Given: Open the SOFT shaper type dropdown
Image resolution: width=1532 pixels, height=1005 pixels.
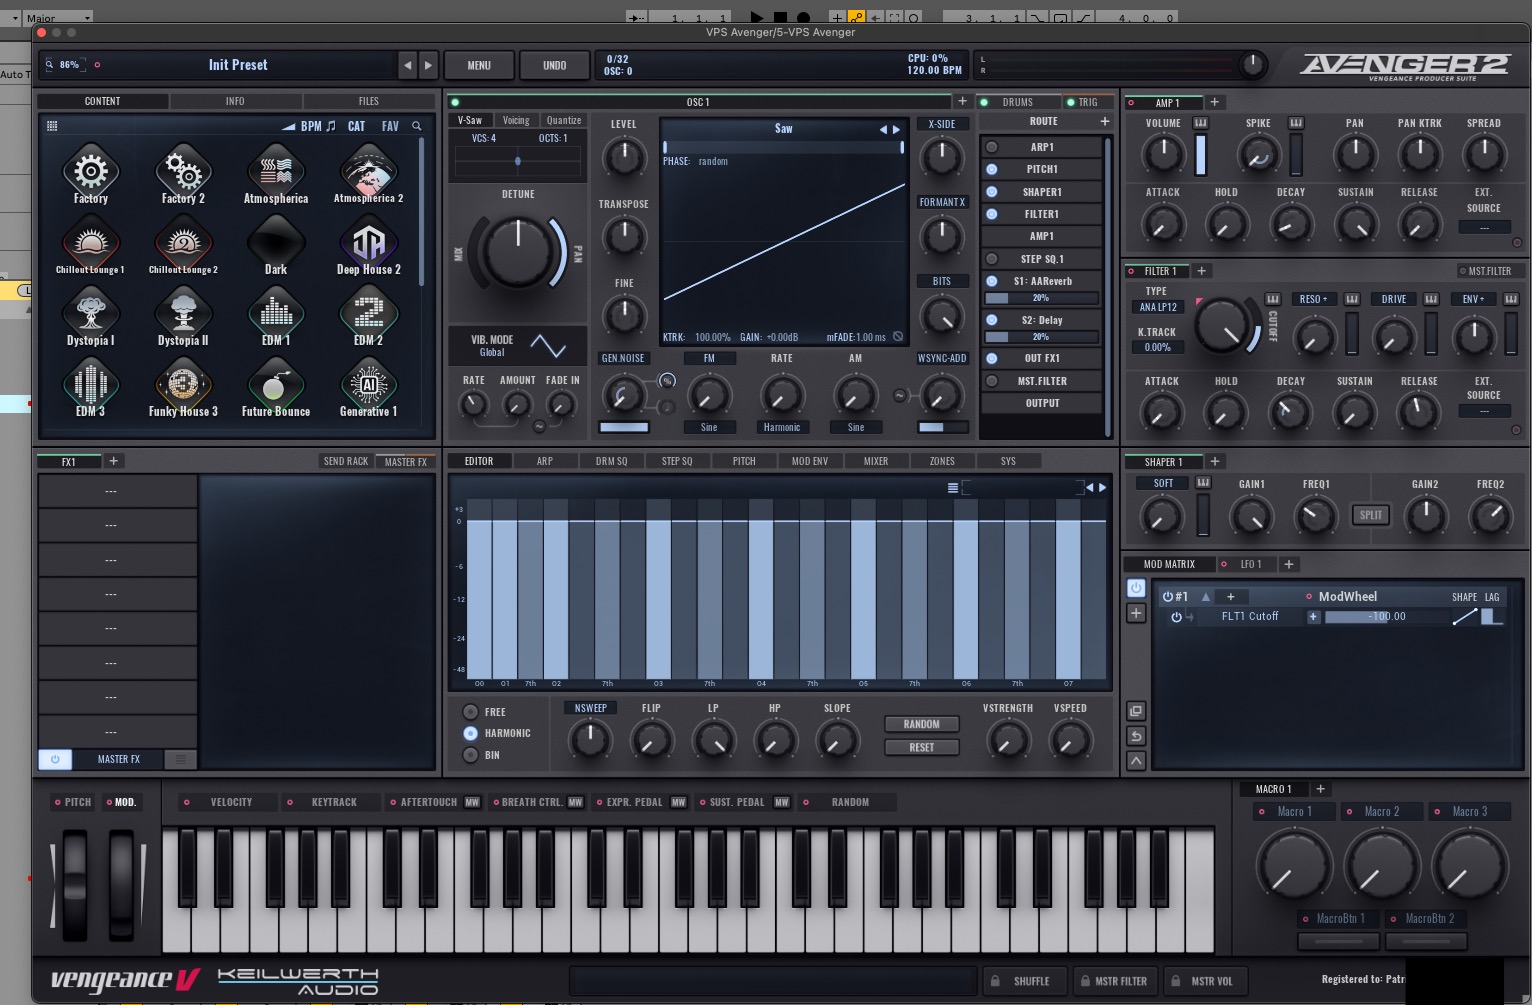Looking at the screenshot, I should pyautogui.click(x=1163, y=483).
